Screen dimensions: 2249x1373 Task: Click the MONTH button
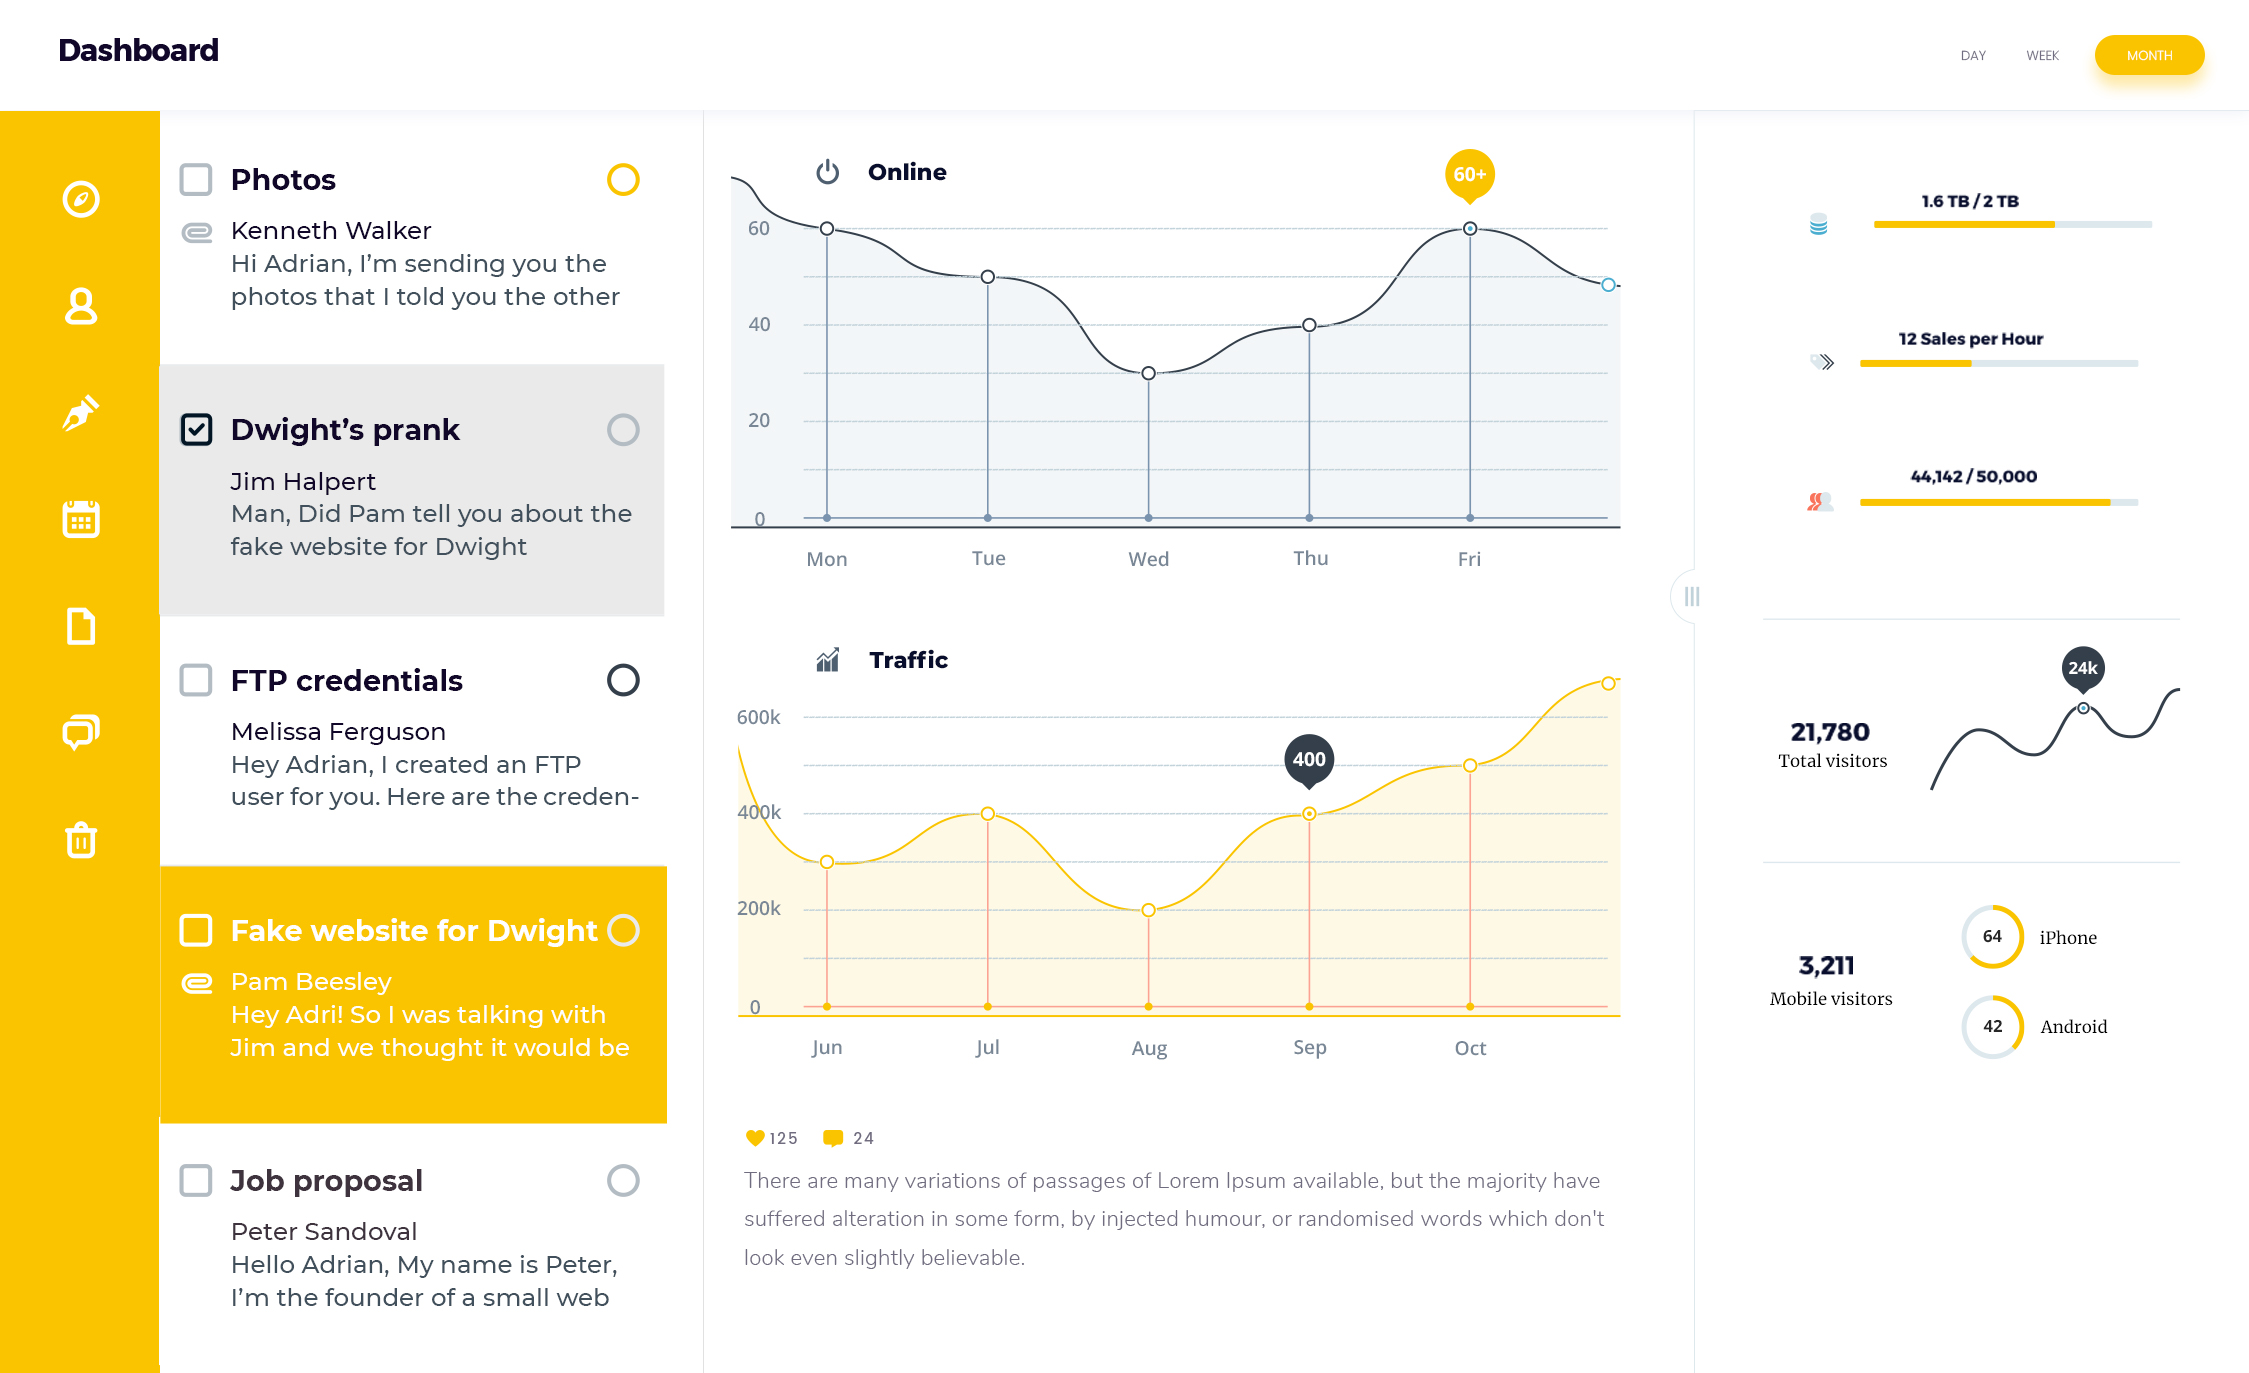[x=2149, y=56]
